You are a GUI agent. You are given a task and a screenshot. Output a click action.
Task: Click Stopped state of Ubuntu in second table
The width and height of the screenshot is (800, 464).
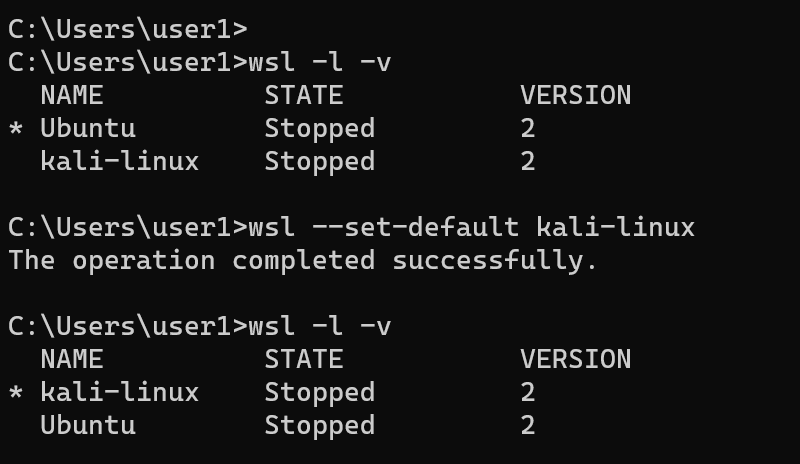coord(320,426)
